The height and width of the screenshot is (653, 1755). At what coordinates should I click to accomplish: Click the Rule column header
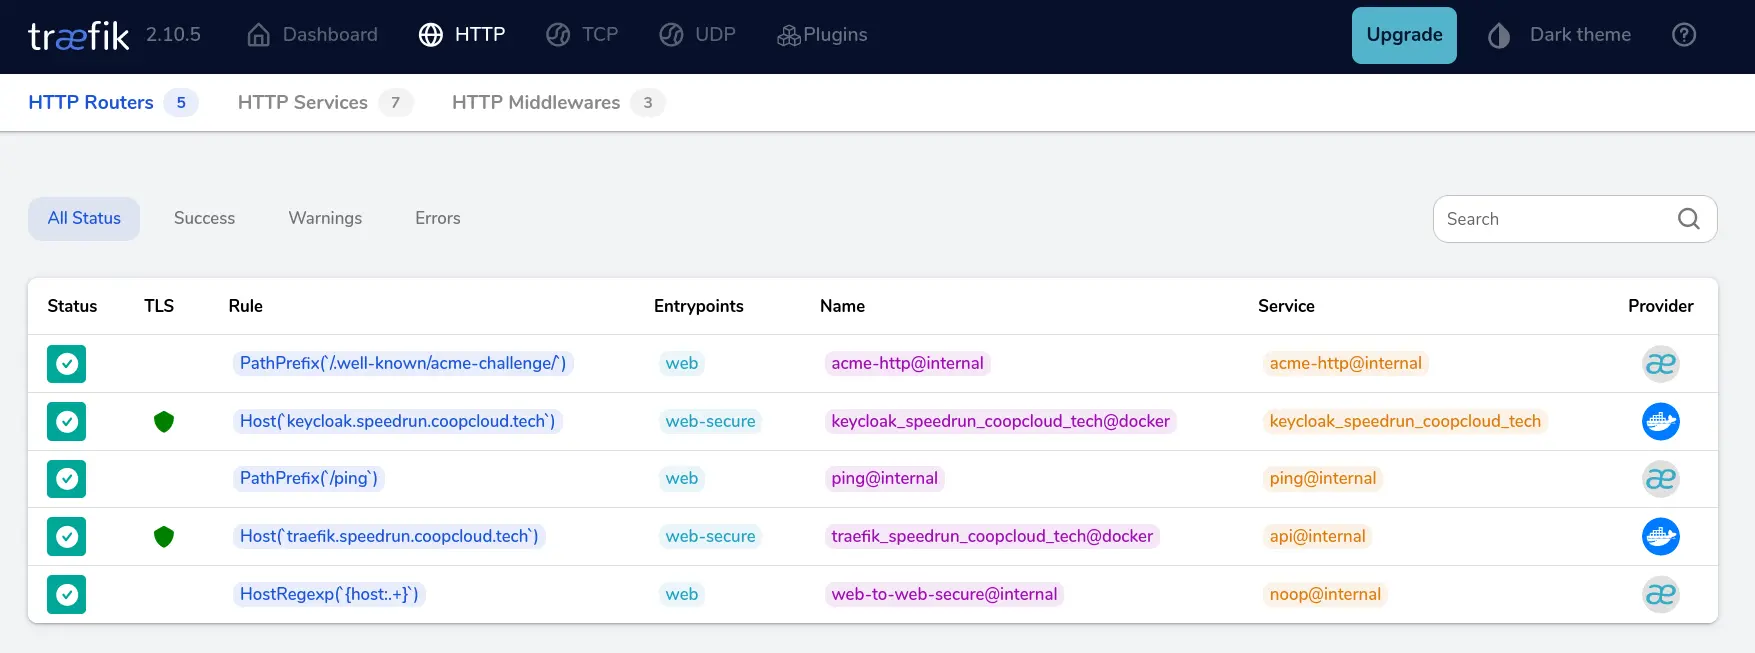[x=245, y=306]
